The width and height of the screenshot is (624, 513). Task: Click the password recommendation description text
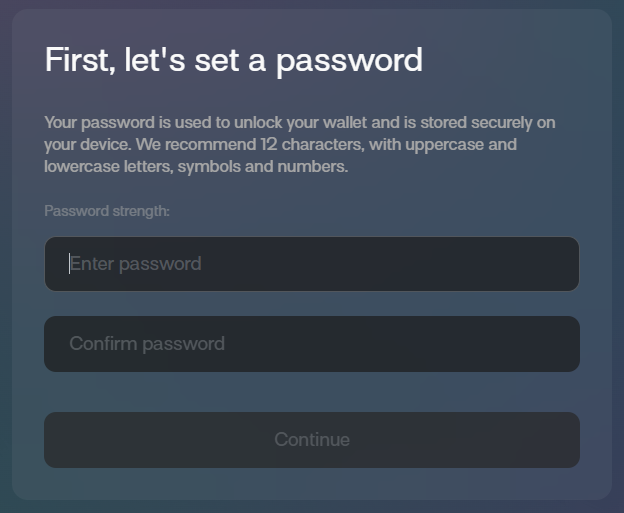(299, 145)
